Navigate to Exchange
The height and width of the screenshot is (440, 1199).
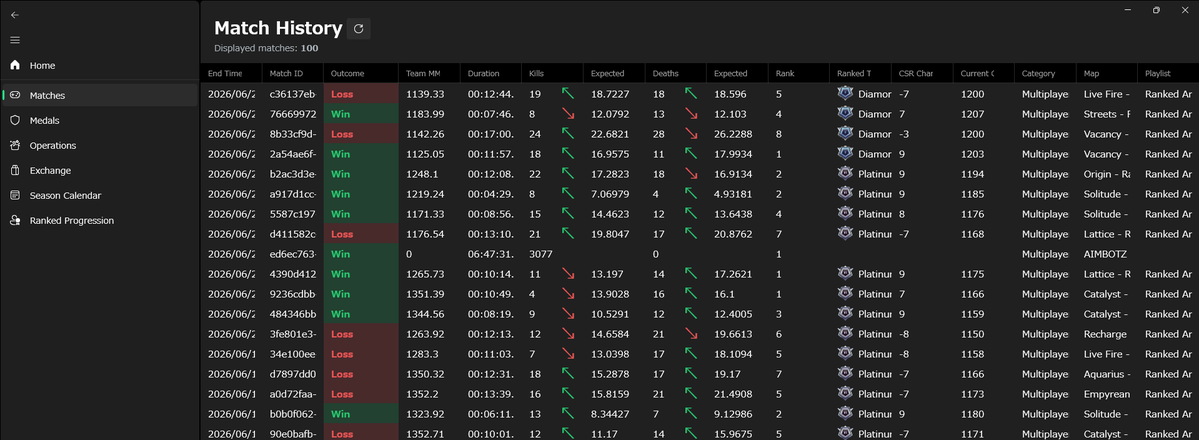(99, 171)
